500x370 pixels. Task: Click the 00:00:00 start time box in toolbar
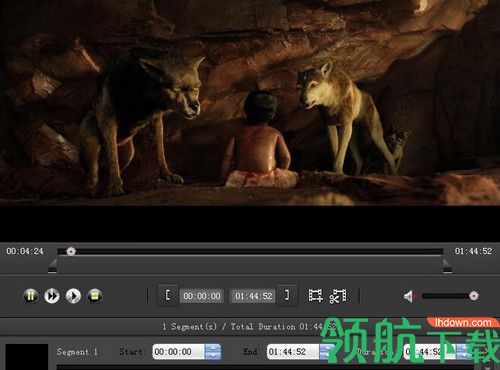point(202,296)
